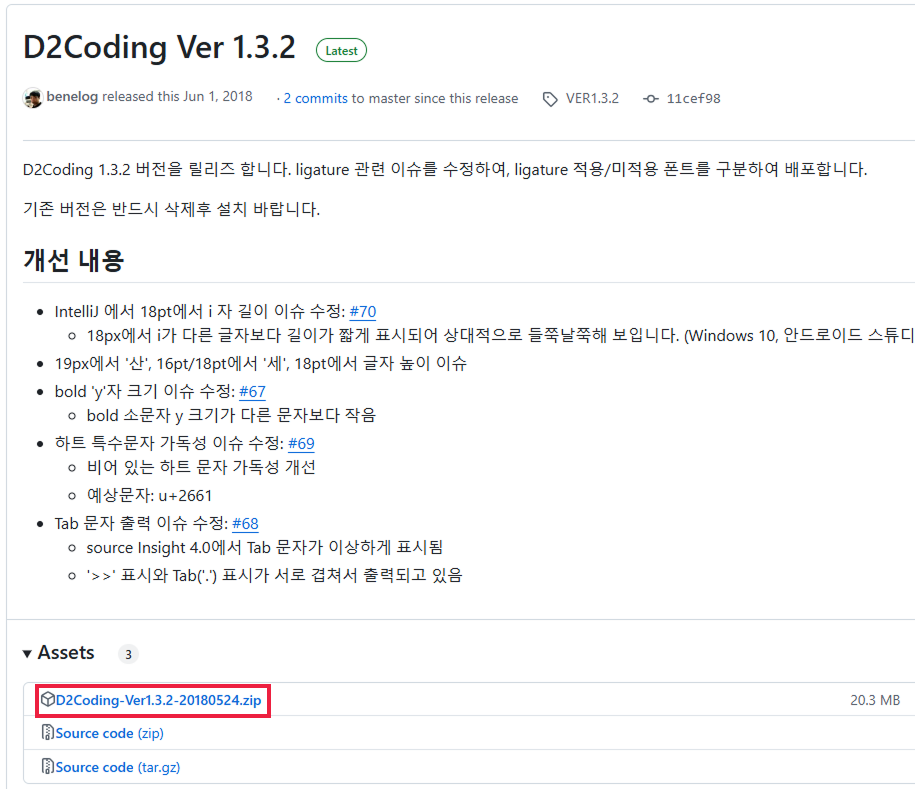Open issue #68 link
The width and height of the screenshot is (915, 789).
[245, 523]
